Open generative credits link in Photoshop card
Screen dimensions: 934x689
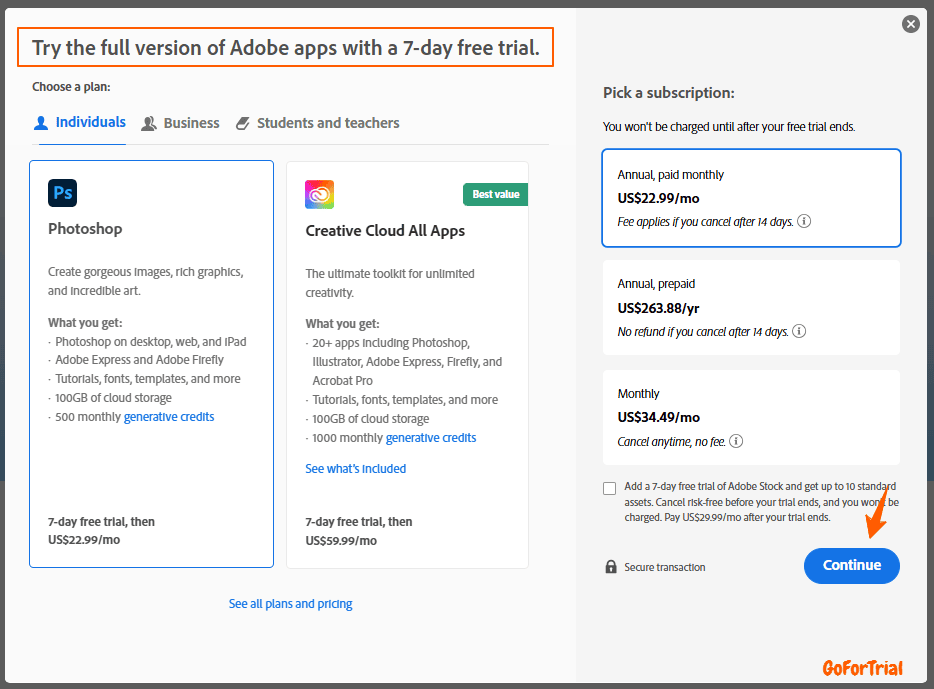pos(169,417)
